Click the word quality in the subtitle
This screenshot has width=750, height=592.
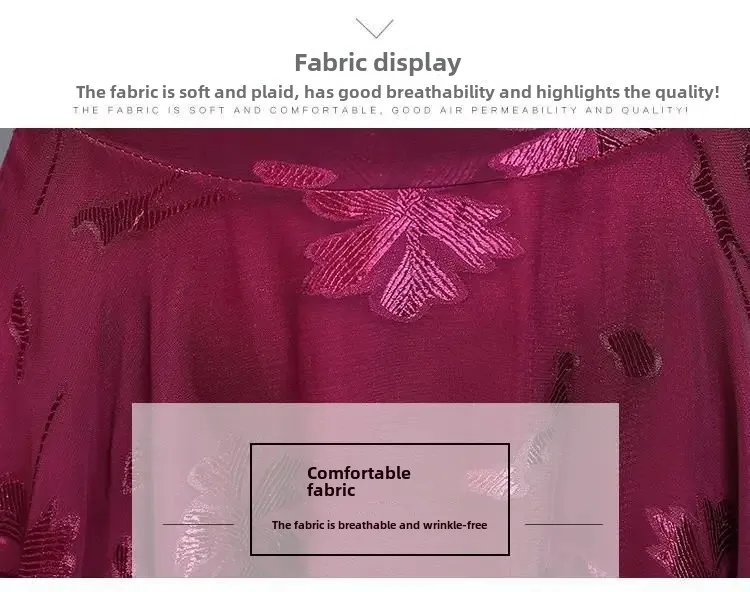(x=684, y=92)
